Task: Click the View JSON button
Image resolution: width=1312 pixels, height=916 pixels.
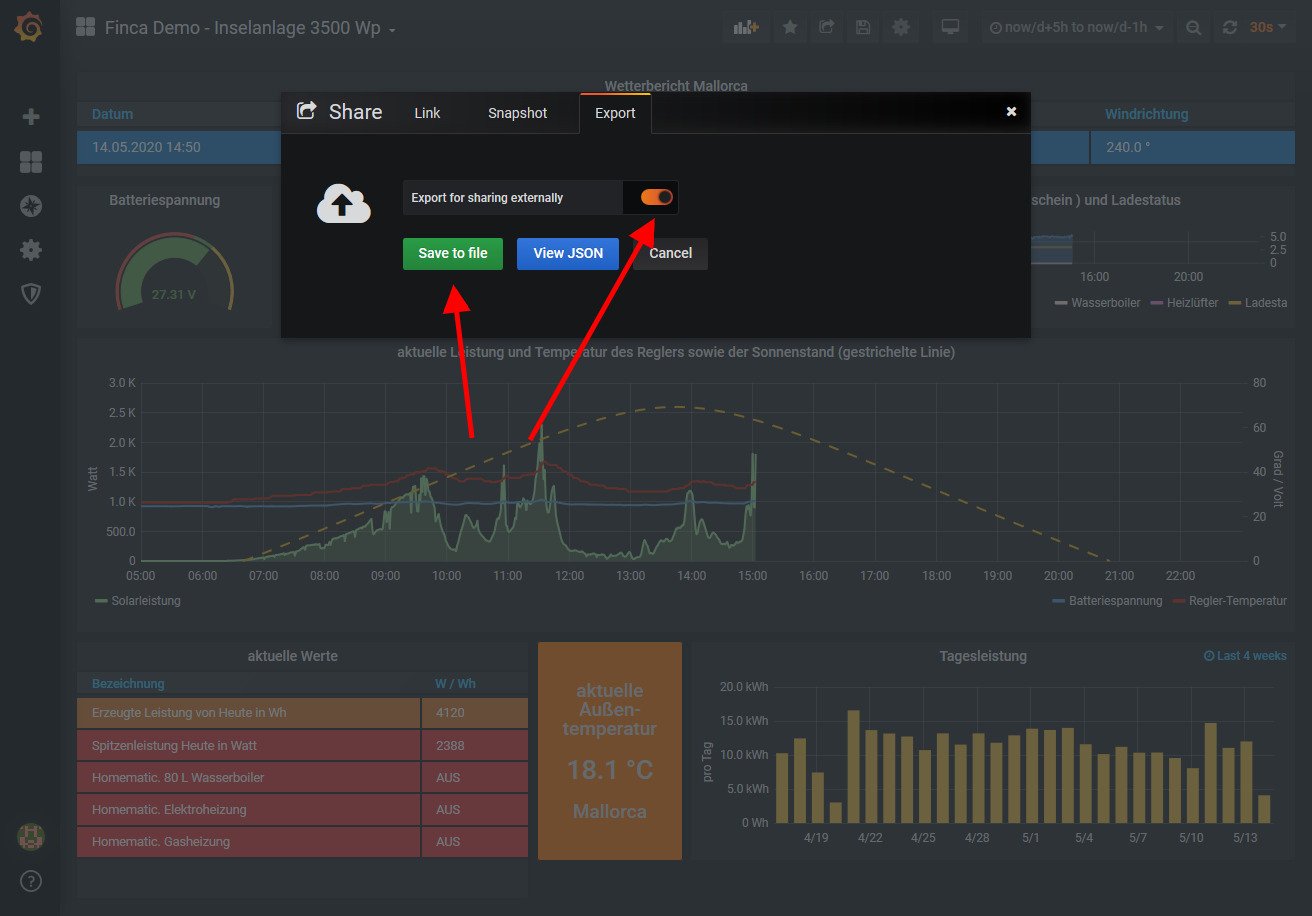Action: click(568, 253)
